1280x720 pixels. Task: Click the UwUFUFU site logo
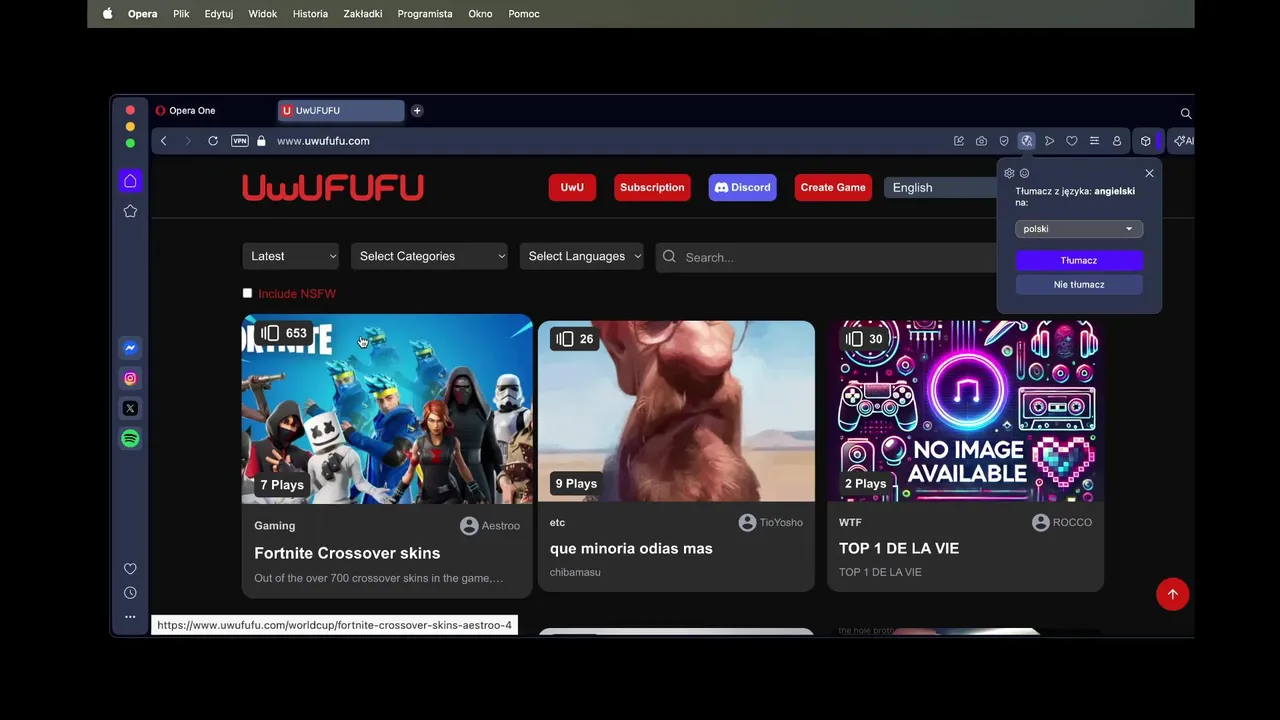(333, 187)
